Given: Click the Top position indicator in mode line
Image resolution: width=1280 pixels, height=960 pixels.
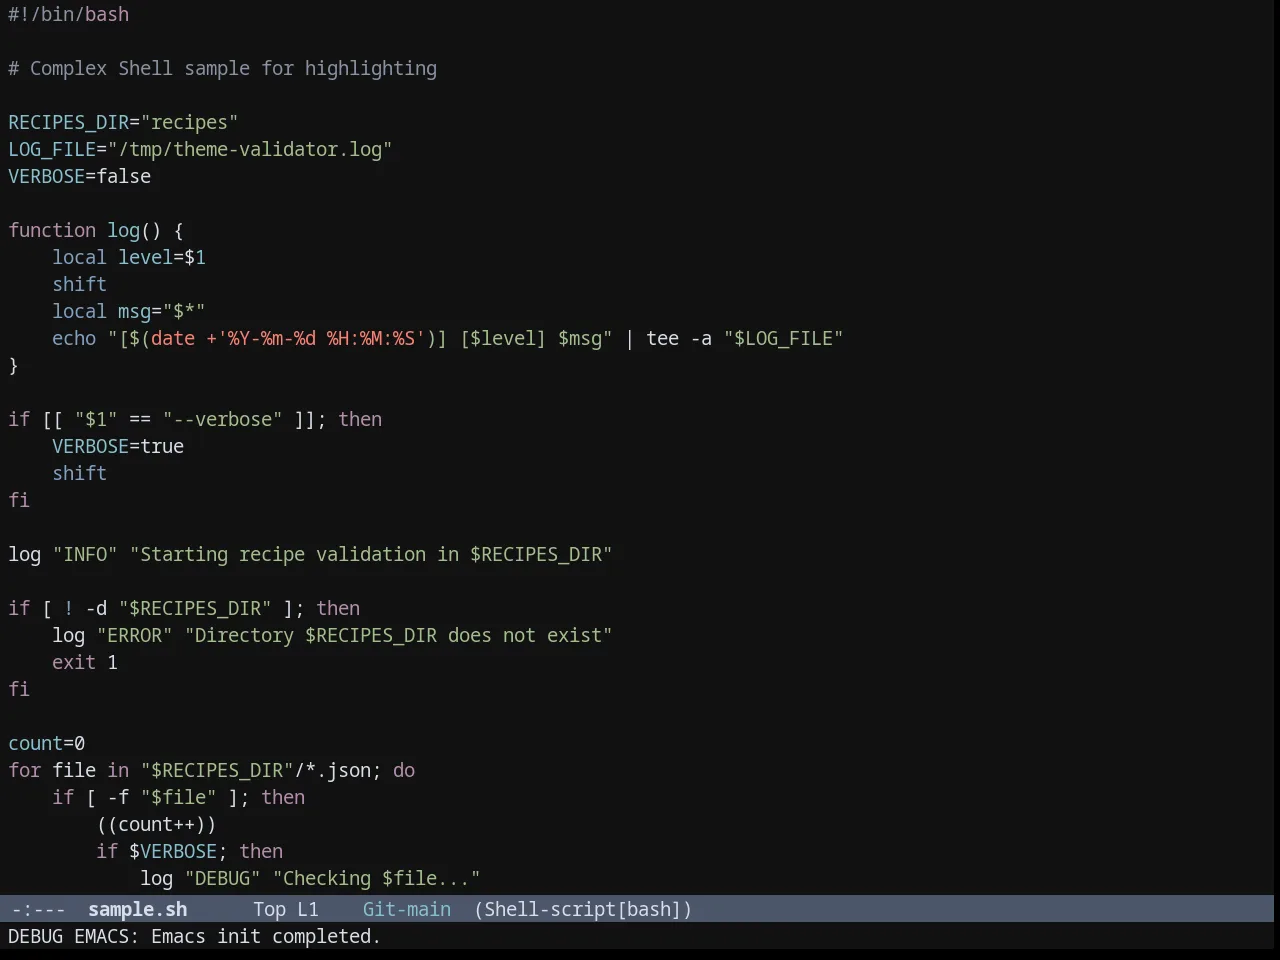Looking at the screenshot, I should (x=270, y=909).
